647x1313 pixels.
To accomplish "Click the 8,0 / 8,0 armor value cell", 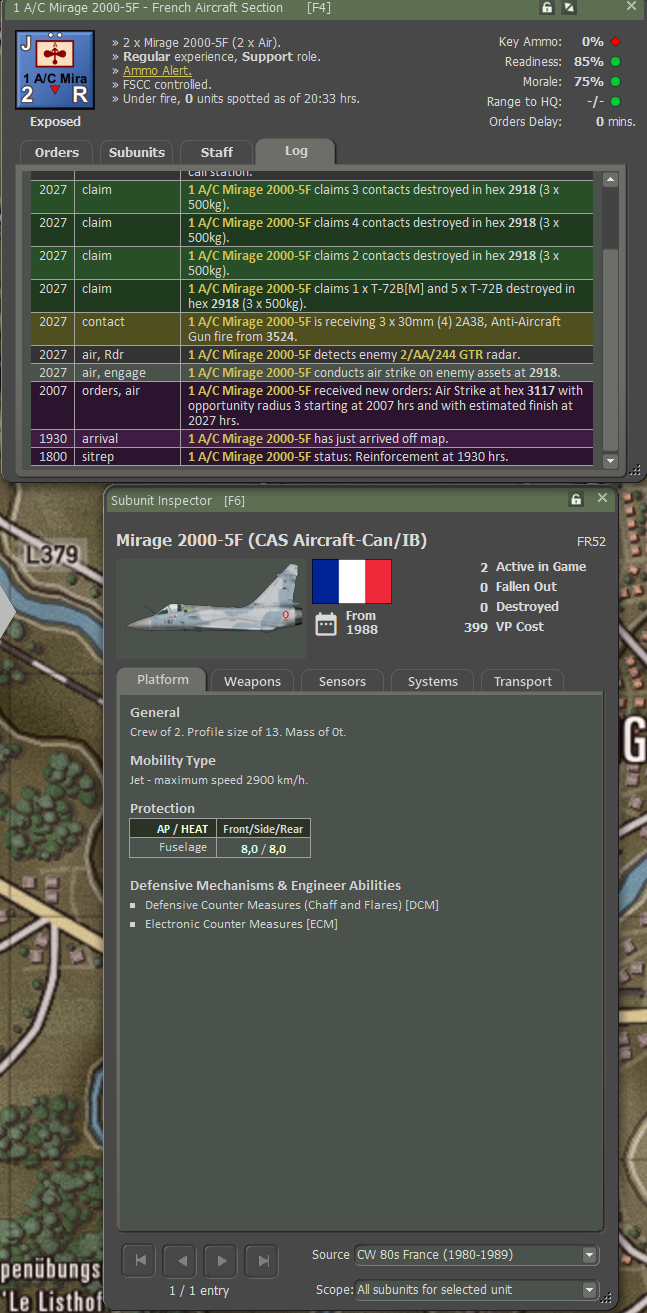I will pos(263,848).
